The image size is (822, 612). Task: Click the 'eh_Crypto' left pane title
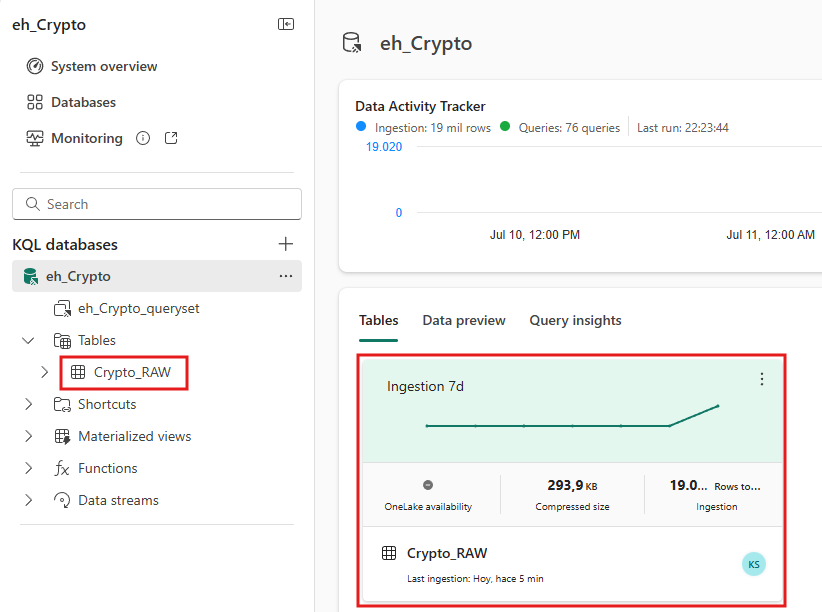[49, 25]
